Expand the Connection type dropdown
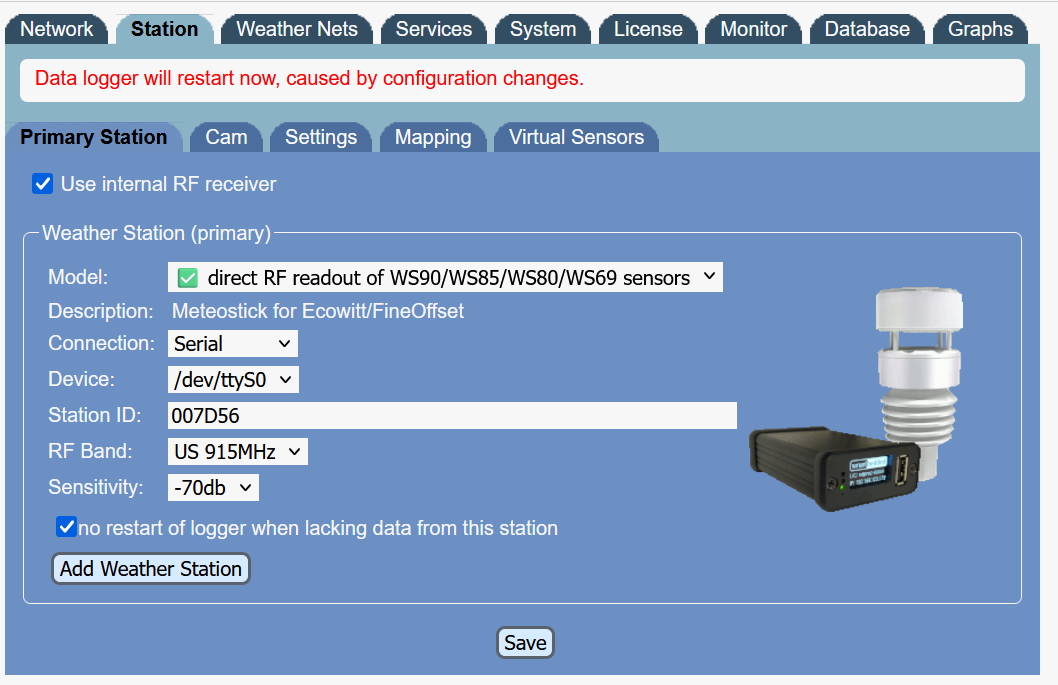Viewport: 1058px width, 685px height. click(232, 344)
